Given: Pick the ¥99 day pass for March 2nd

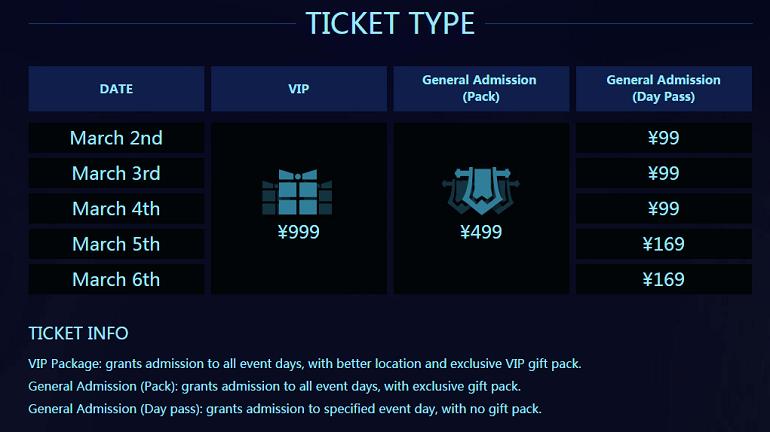Looking at the screenshot, I should [663, 138].
